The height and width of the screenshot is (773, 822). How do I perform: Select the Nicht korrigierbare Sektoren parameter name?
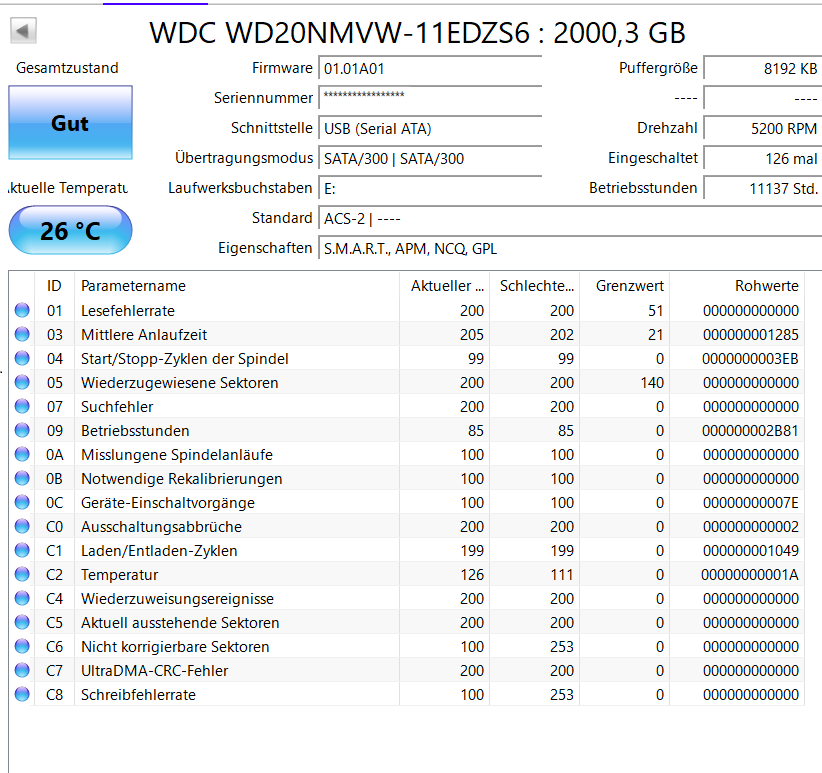click(175, 647)
